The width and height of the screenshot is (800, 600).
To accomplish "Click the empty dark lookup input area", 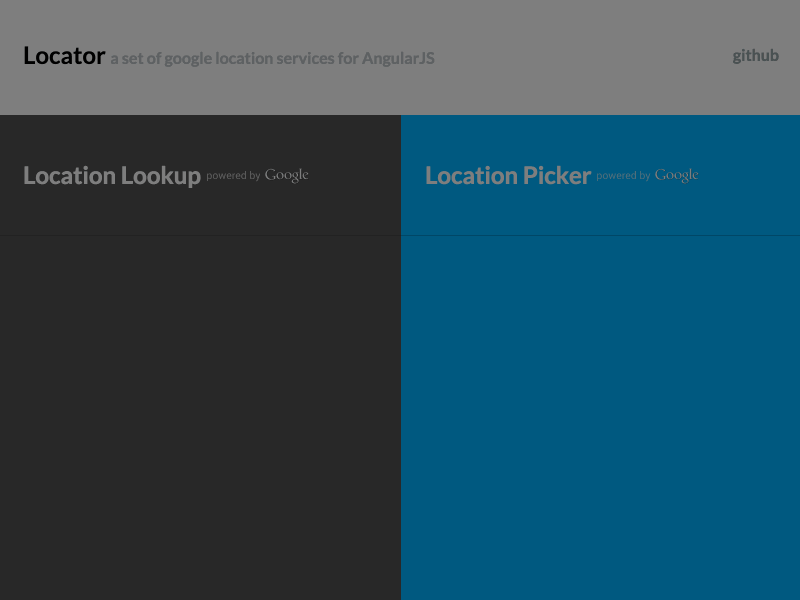I will tap(200, 420).
